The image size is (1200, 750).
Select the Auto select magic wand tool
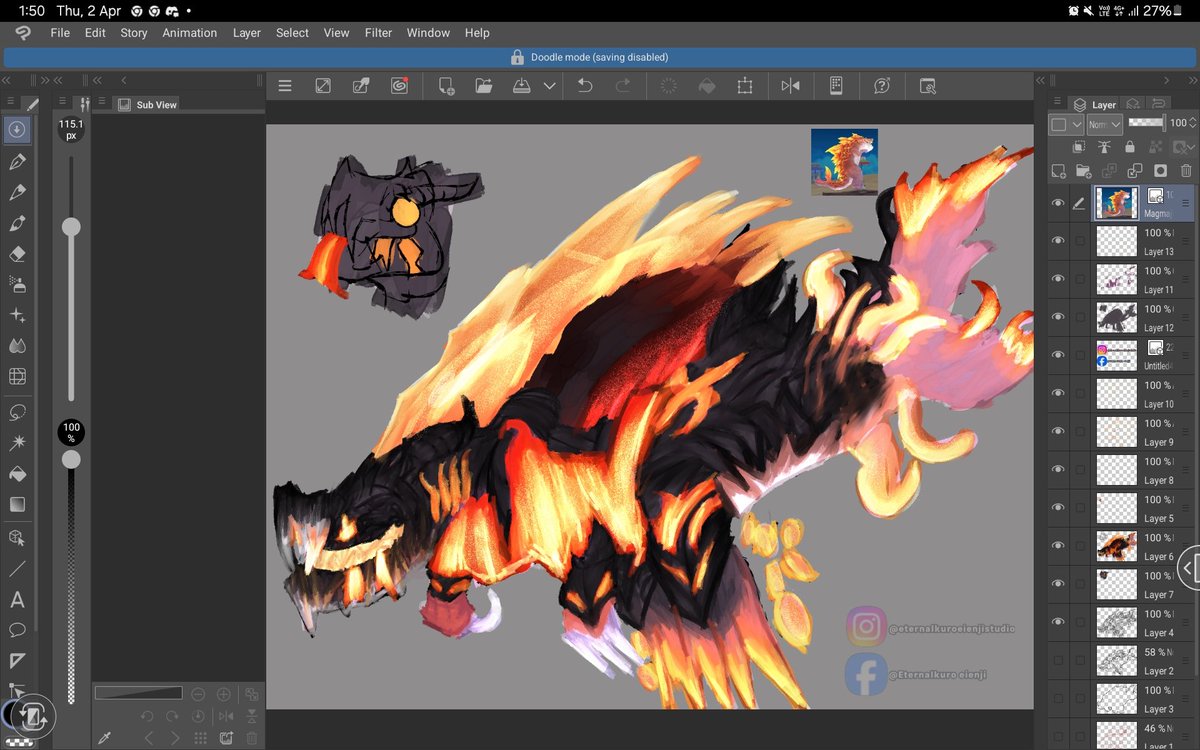17,443
